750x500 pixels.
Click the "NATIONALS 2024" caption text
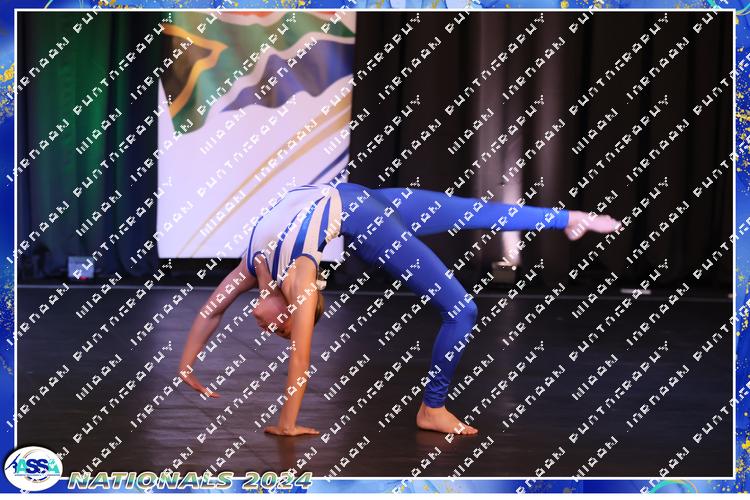[190, 480]
